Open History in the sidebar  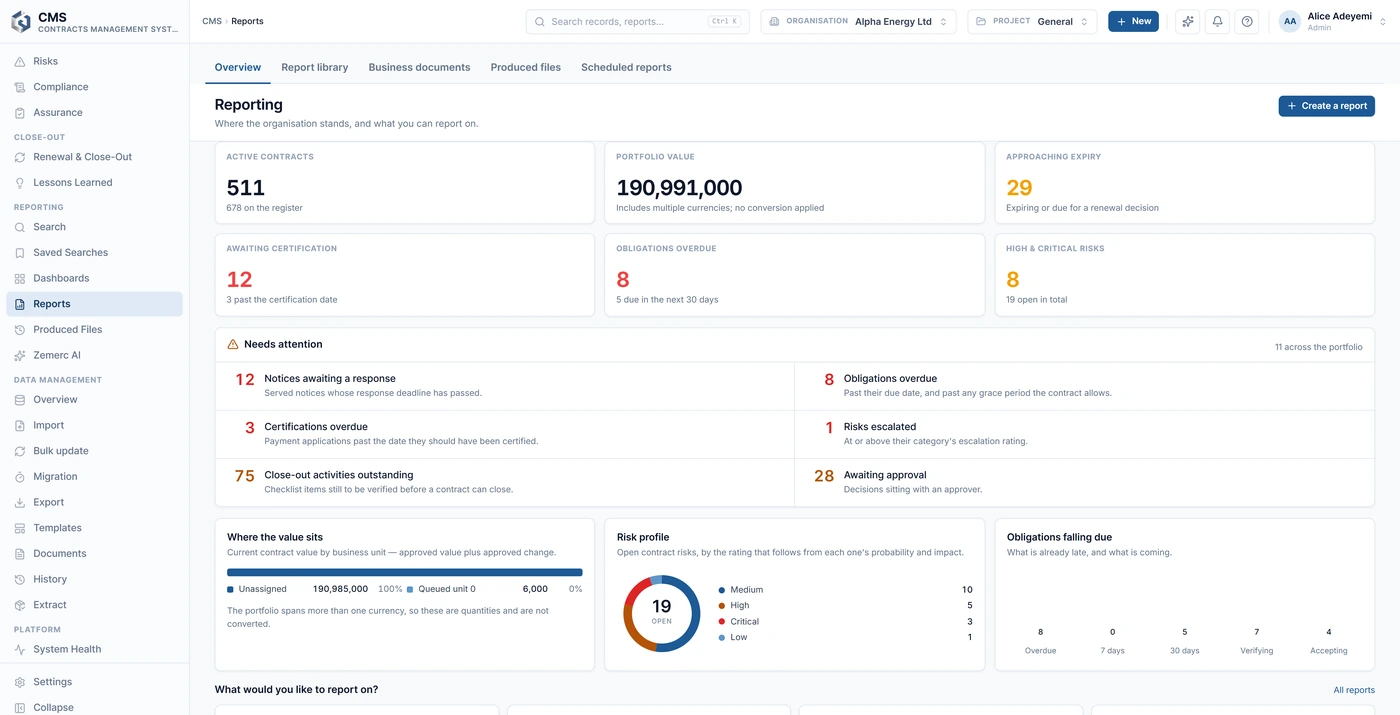point(94,579)
